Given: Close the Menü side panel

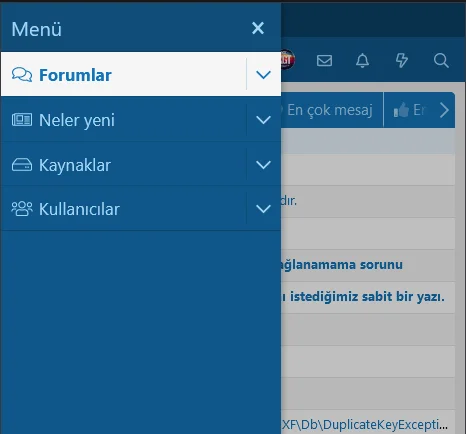Looking at the screenshot, I should [x=258, y=28].
